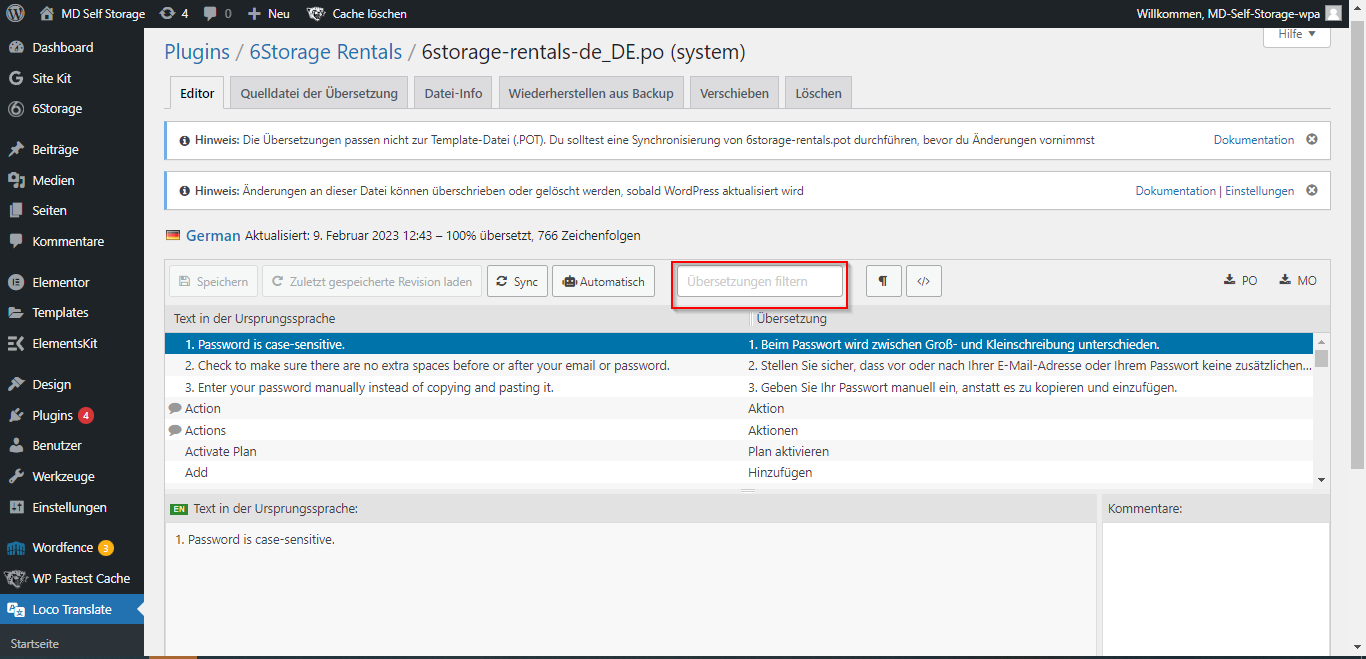Open Kommentare in the sidebar
Screen dimensions: 1366x659
pos(72,241)
